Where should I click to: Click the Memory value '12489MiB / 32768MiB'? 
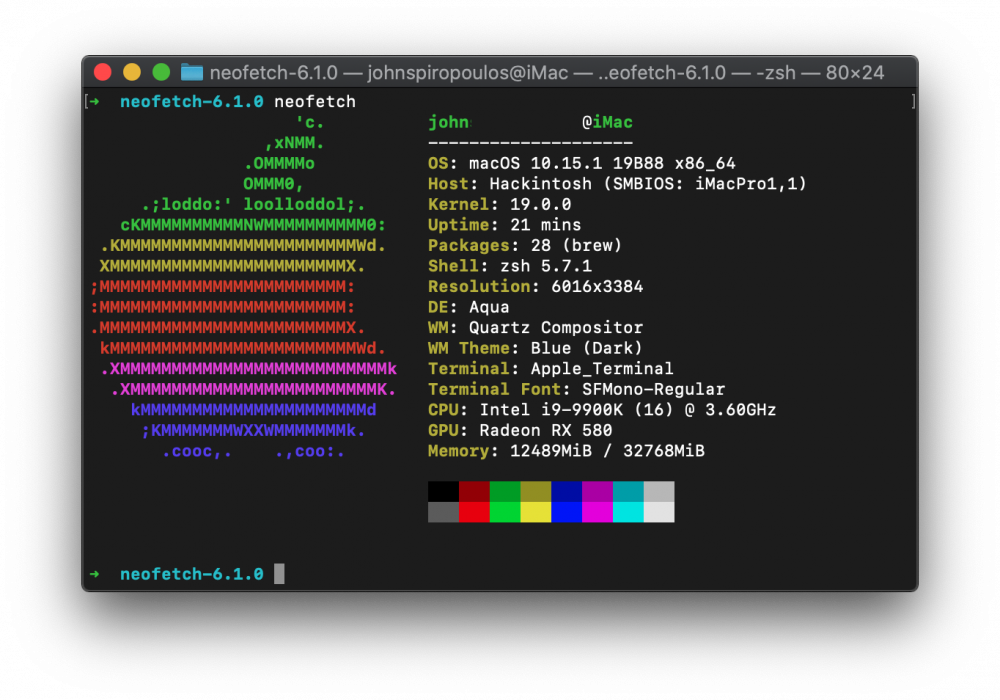(x=608, y=451)
